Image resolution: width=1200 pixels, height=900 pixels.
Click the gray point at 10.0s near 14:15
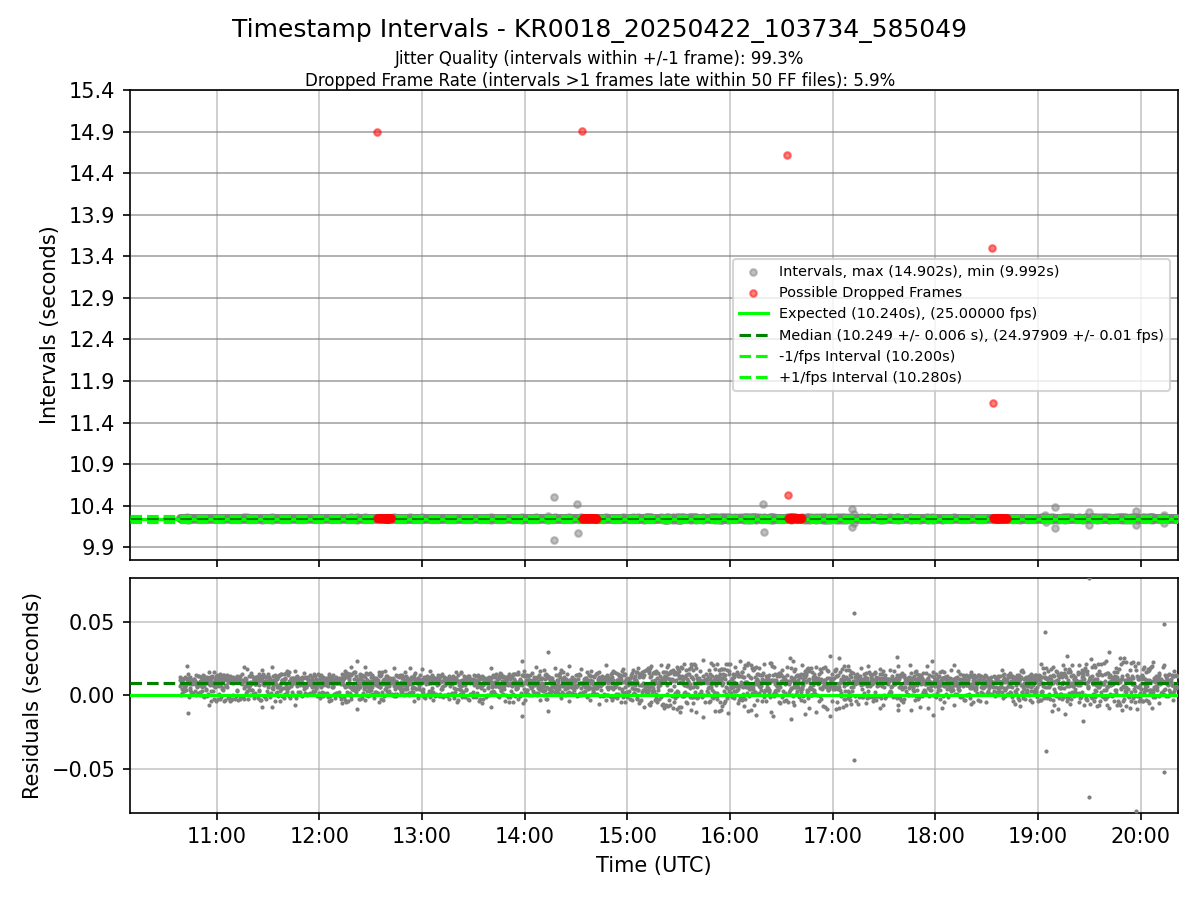coord(554,540)
